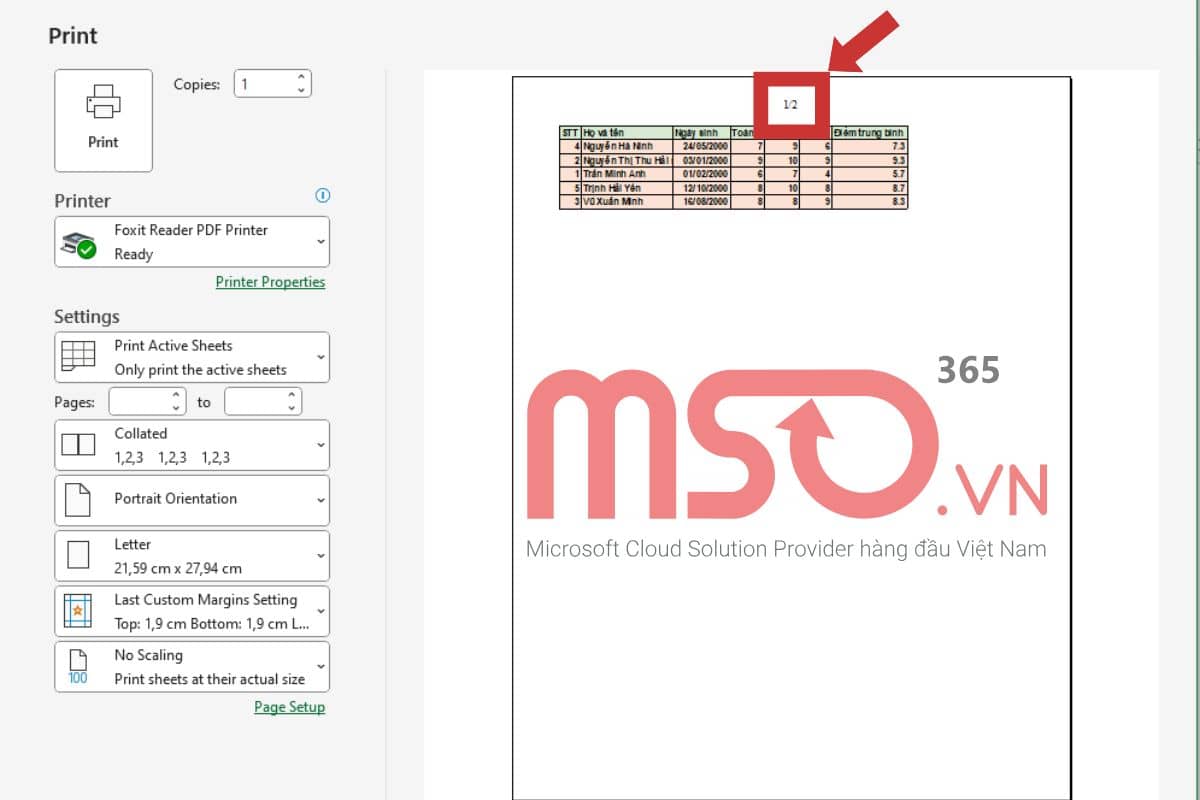Click the Pages to input field

[x=254, y=402]
